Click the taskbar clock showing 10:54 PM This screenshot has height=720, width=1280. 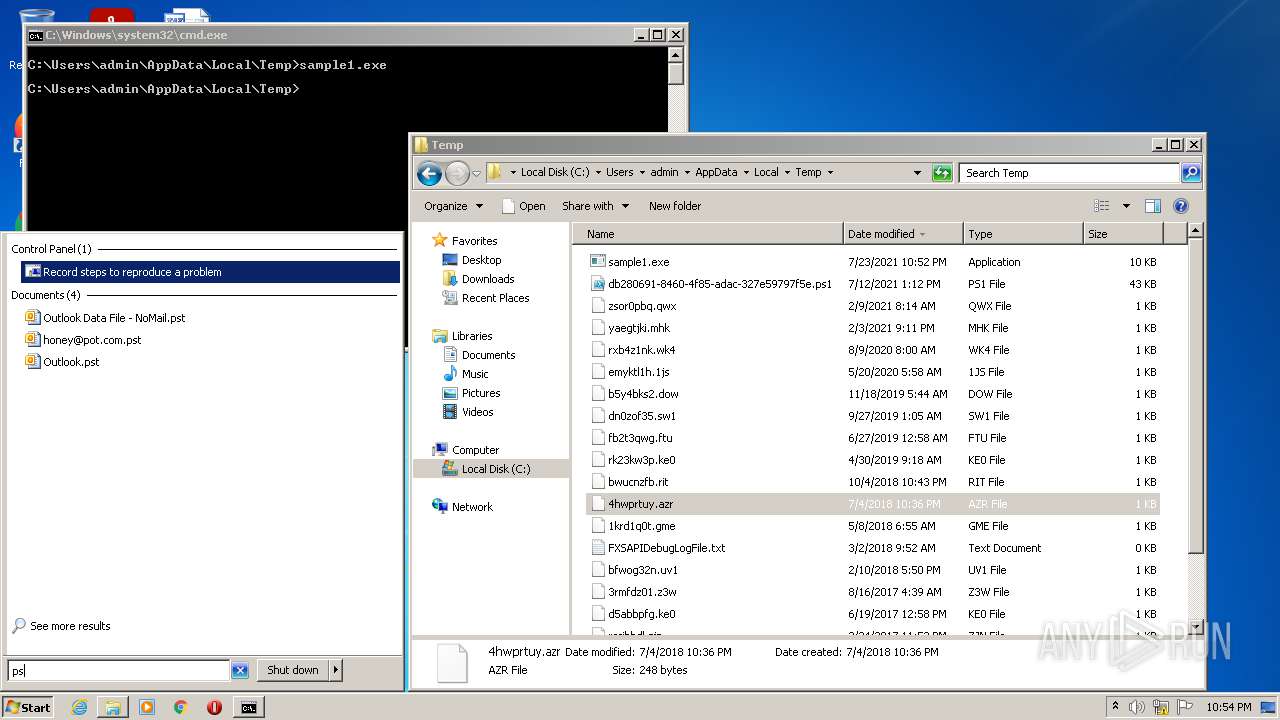click(x=1227, y=707)
